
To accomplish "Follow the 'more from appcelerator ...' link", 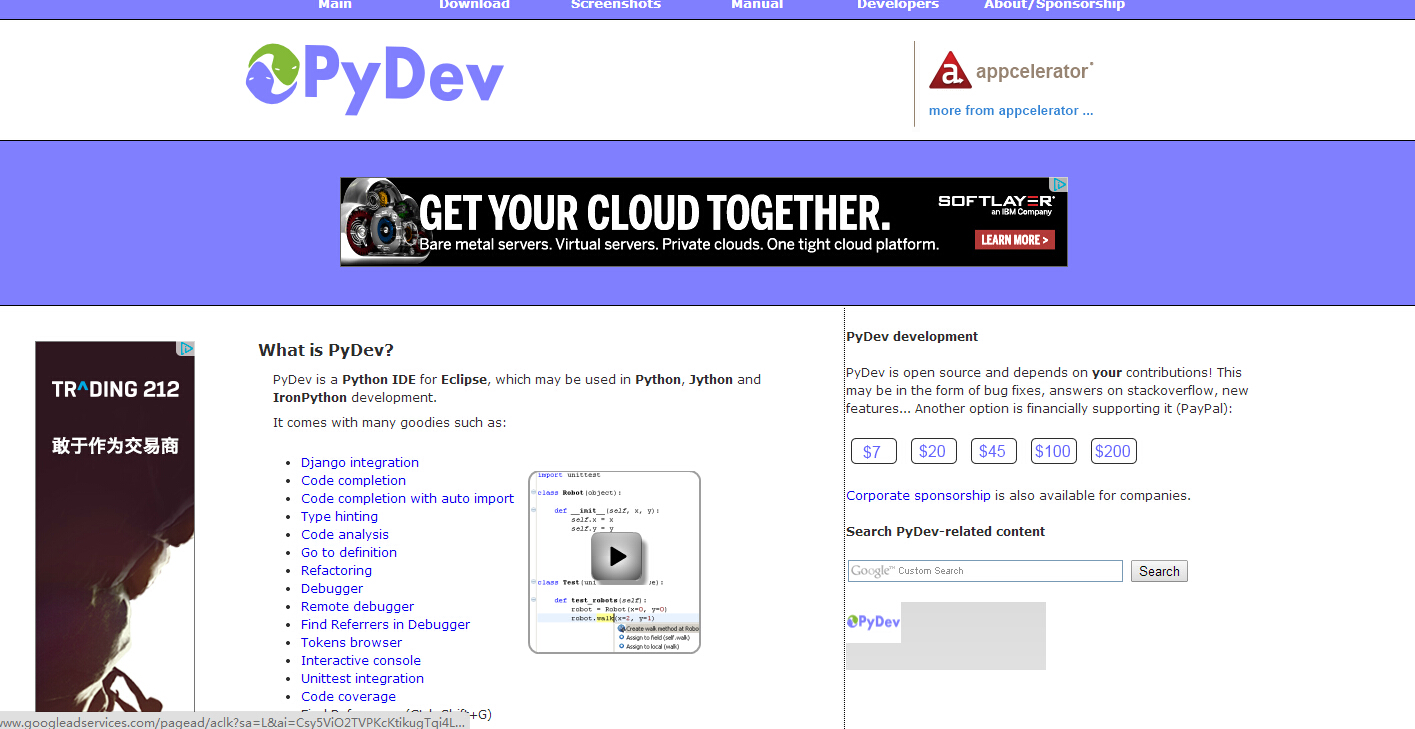I will [x=1011, y=110].
